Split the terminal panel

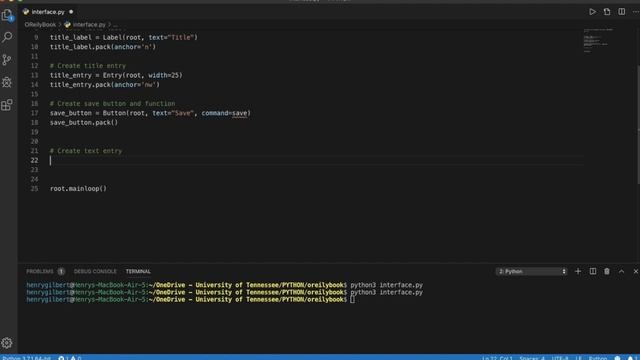593,271
